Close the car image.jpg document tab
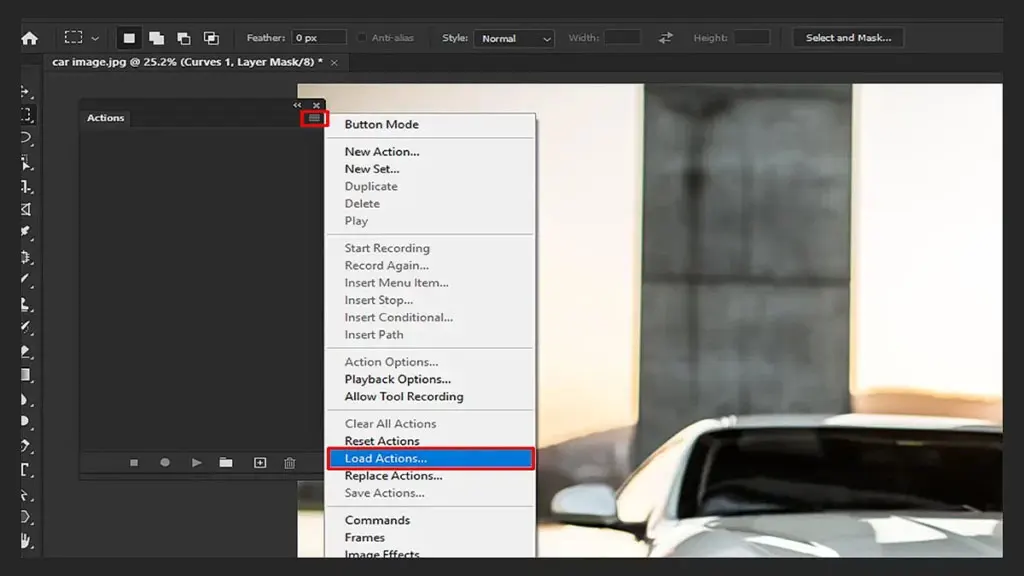The height and width of the screenshot is (576, 1024). [x=334, y=63]
